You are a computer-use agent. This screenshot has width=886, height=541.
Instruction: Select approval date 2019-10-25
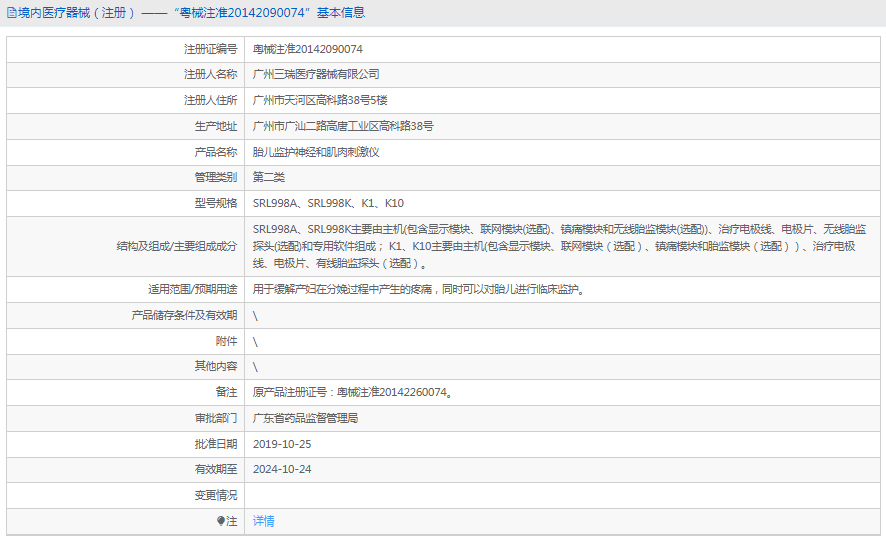coord(282,444)
